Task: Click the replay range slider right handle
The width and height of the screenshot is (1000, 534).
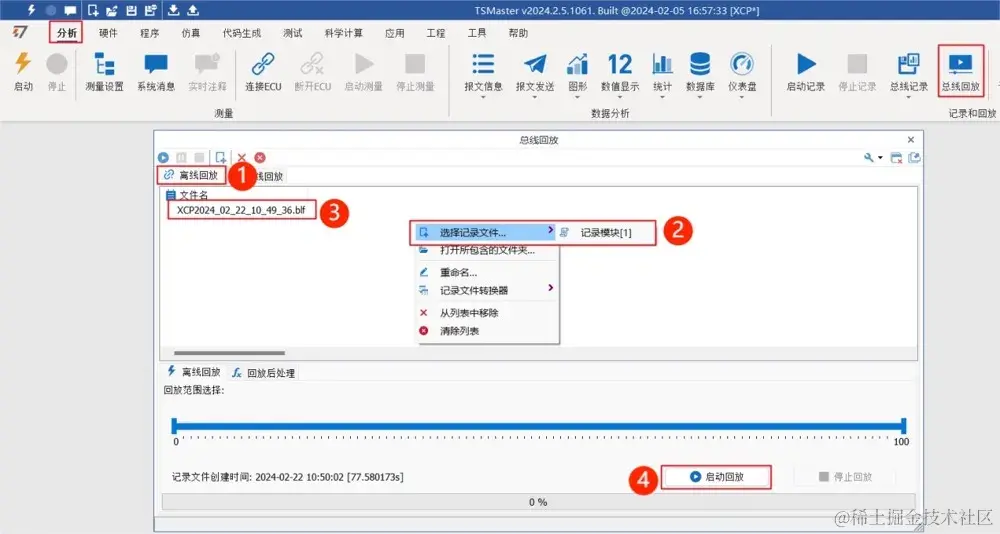Action: tap(904, 426)
